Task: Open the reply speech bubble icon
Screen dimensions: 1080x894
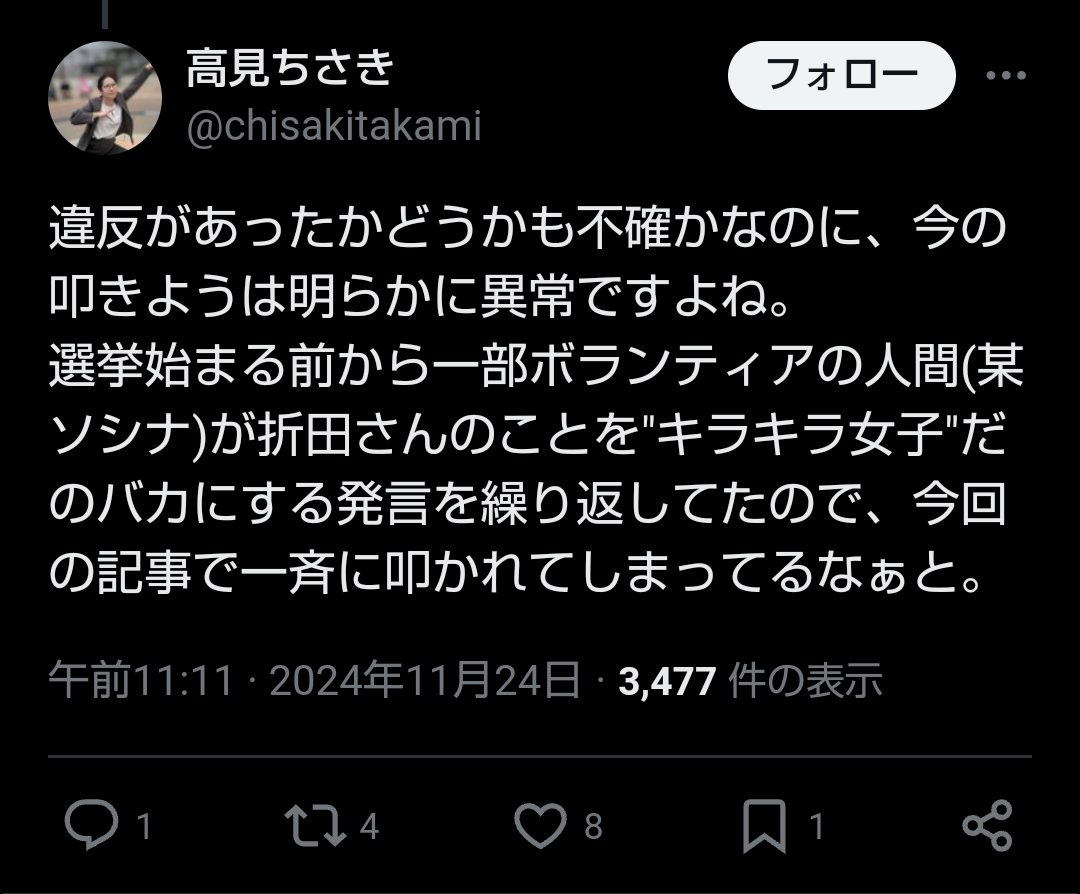Action: tap(91, 824)
